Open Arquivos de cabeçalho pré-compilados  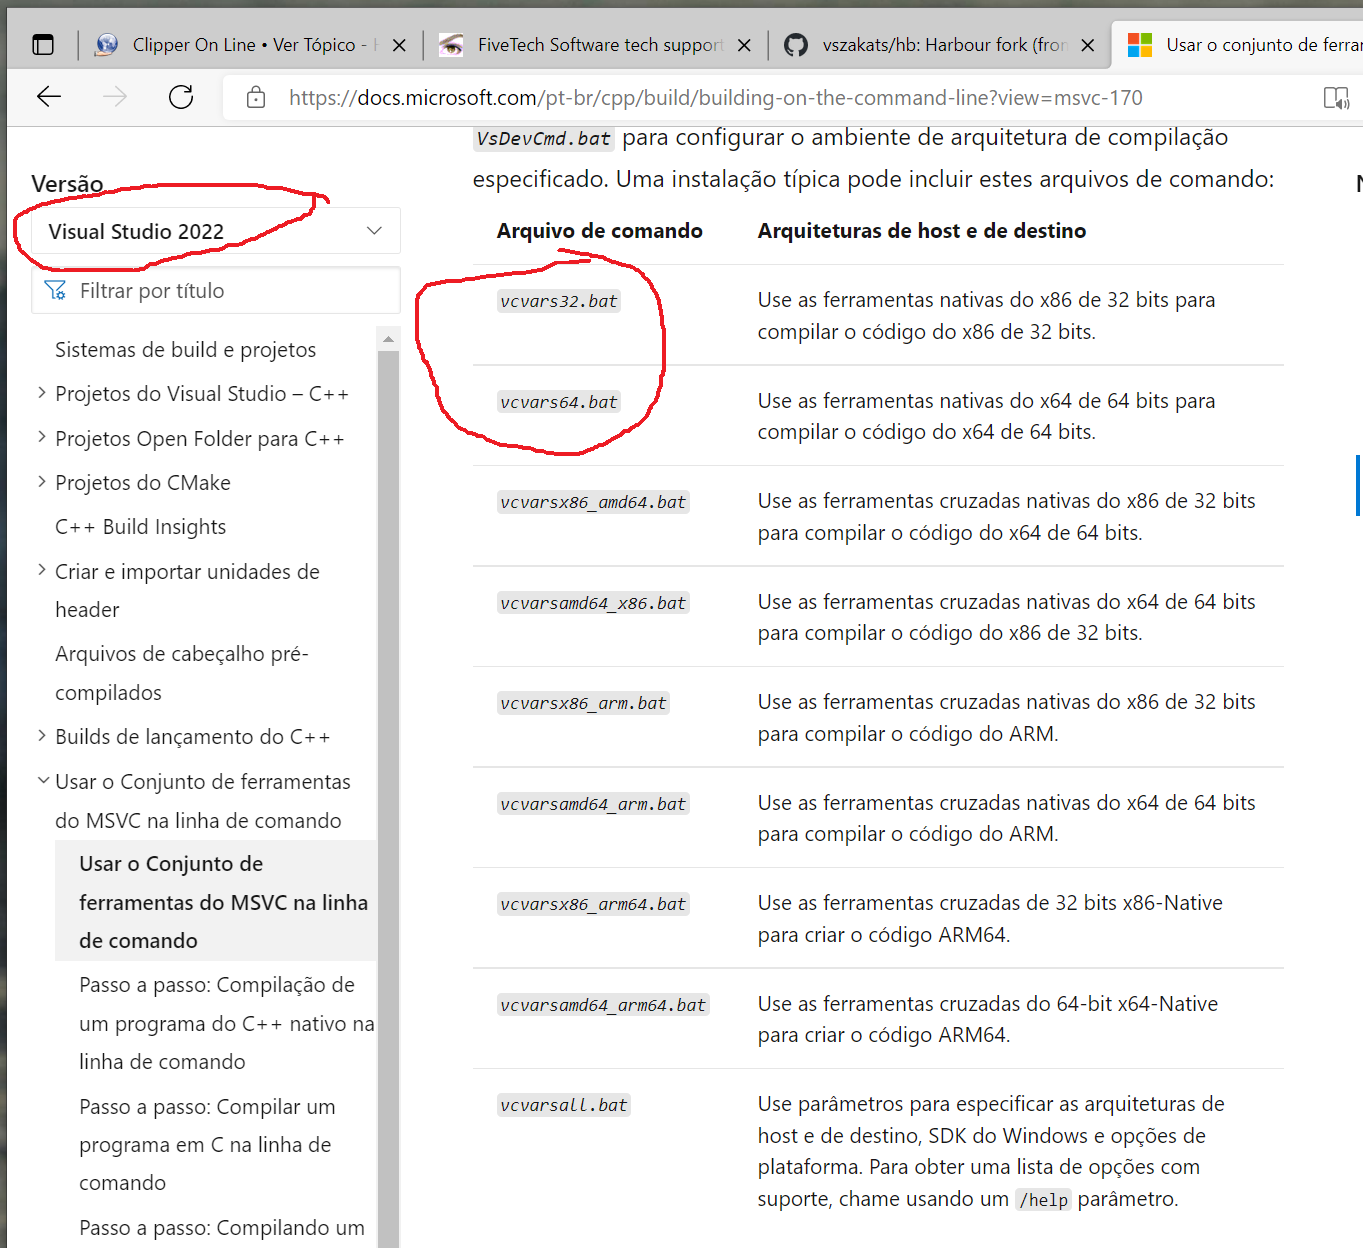point(181,673)
